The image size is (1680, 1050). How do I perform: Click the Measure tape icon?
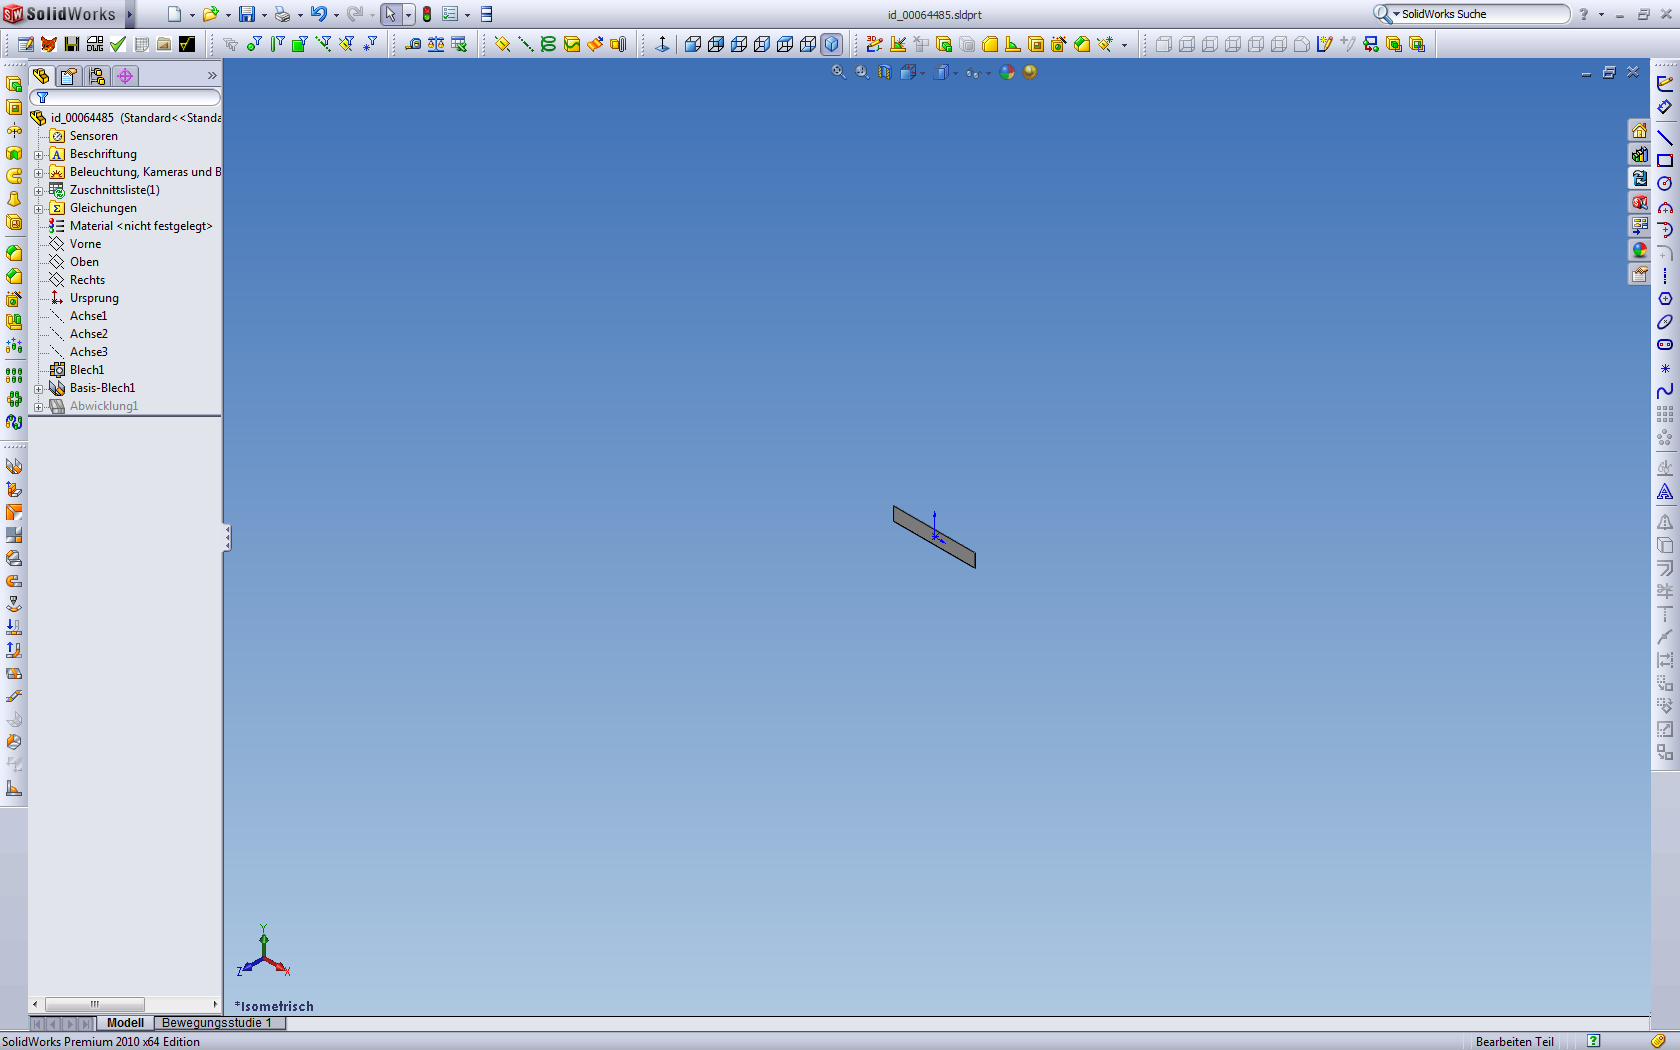413,44
